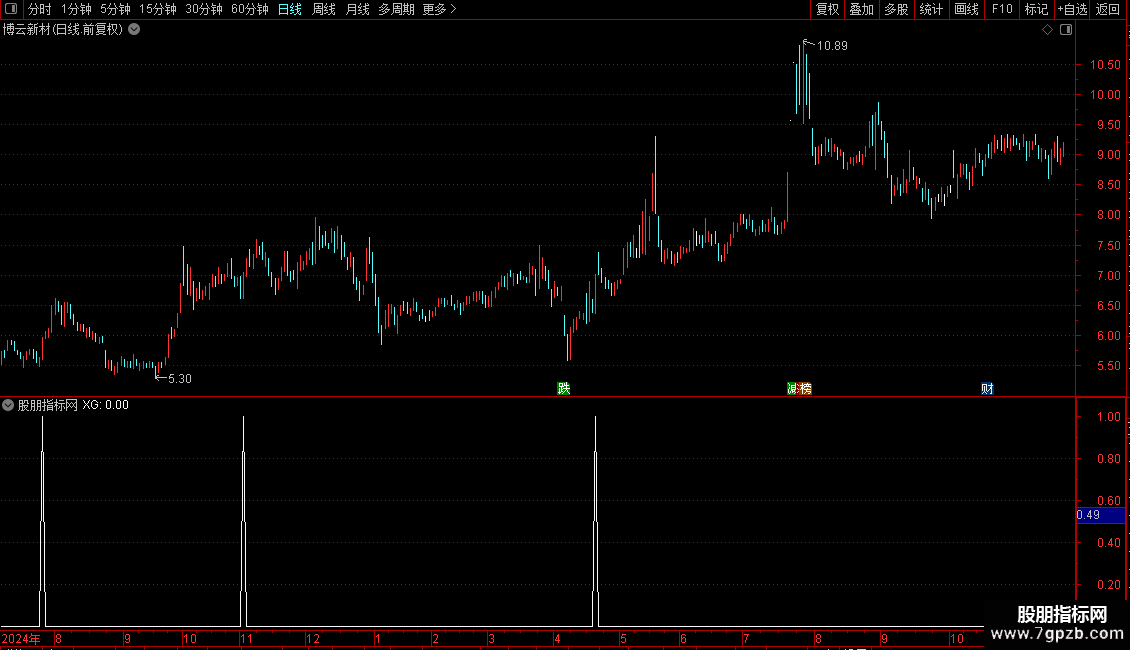Screen dimensions: 1130x650
Task: Toggle the sidebar panel icon at top-left
Action: pos(11,9)
